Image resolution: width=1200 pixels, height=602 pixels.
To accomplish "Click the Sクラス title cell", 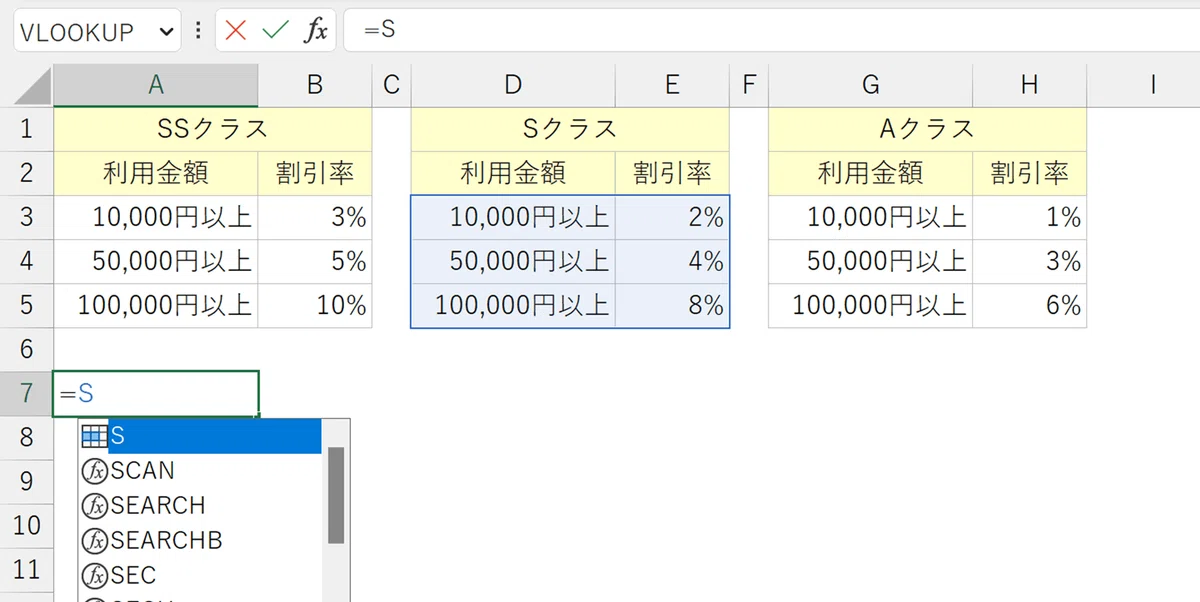I will click(570, 129).
